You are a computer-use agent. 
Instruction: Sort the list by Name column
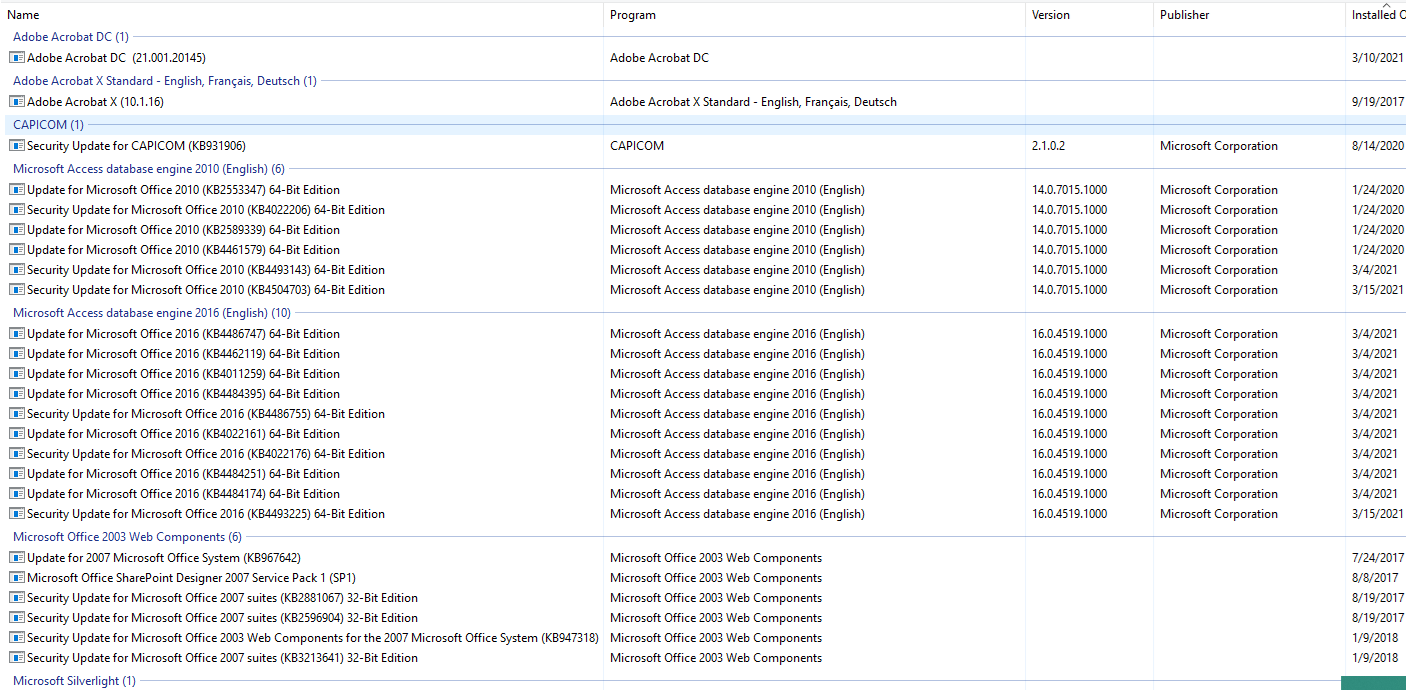24,15
